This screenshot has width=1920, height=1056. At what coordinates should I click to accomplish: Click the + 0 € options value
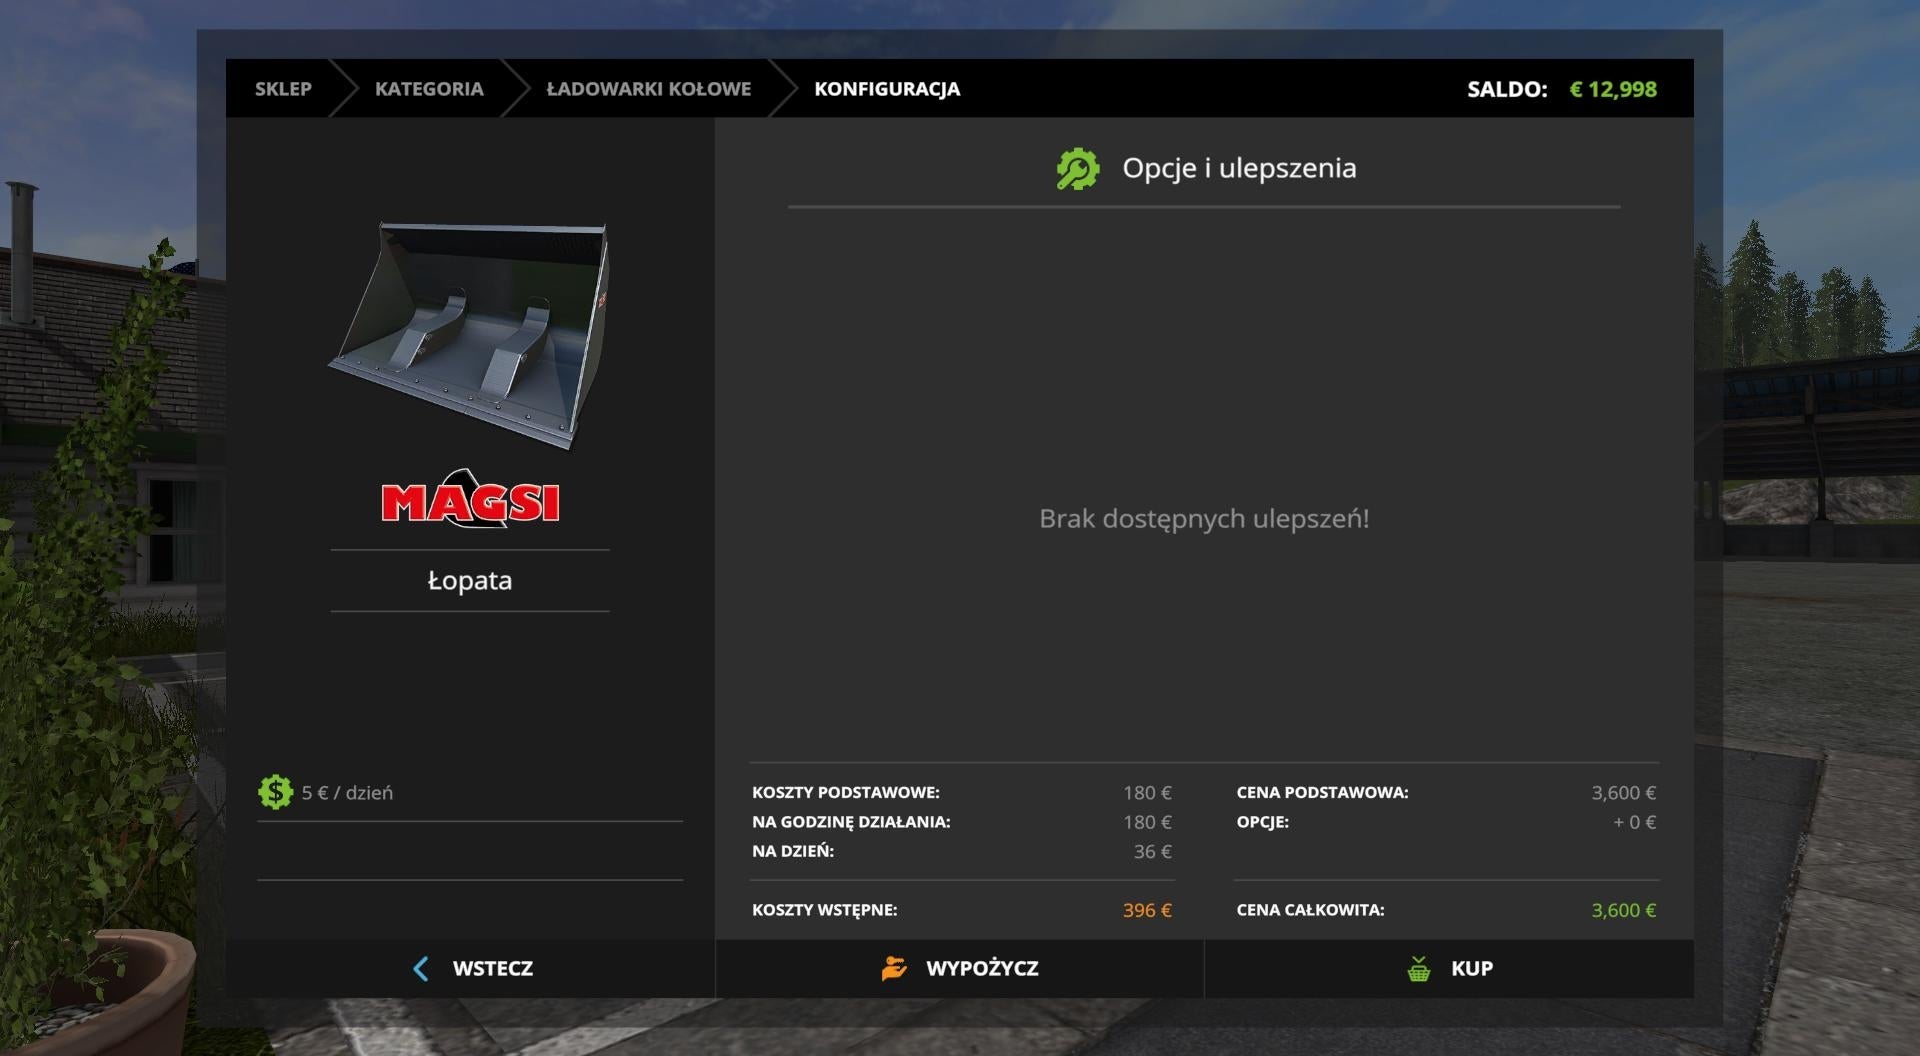(1634, 822)
